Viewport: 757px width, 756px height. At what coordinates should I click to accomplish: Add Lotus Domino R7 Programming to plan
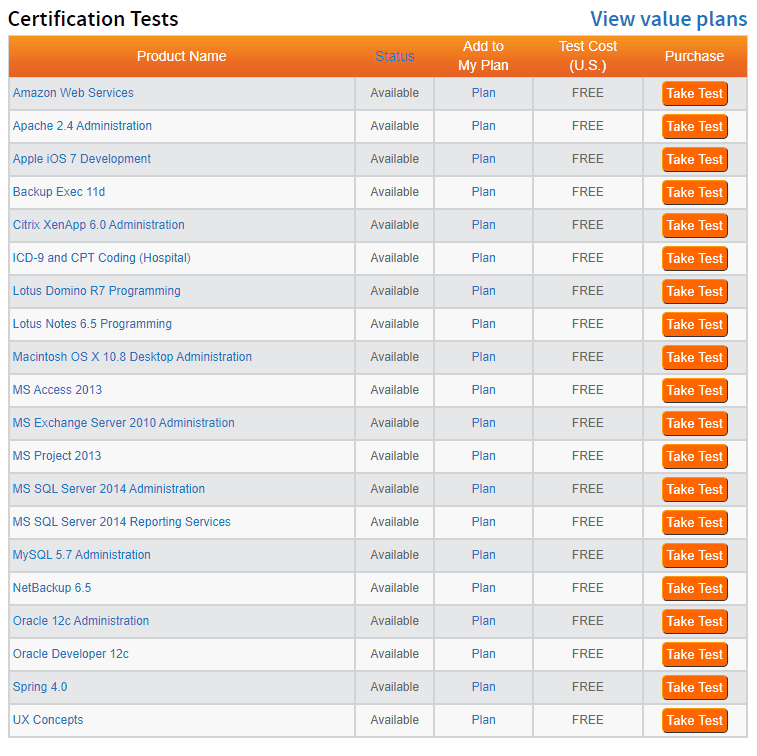click(x=483, y=291)
